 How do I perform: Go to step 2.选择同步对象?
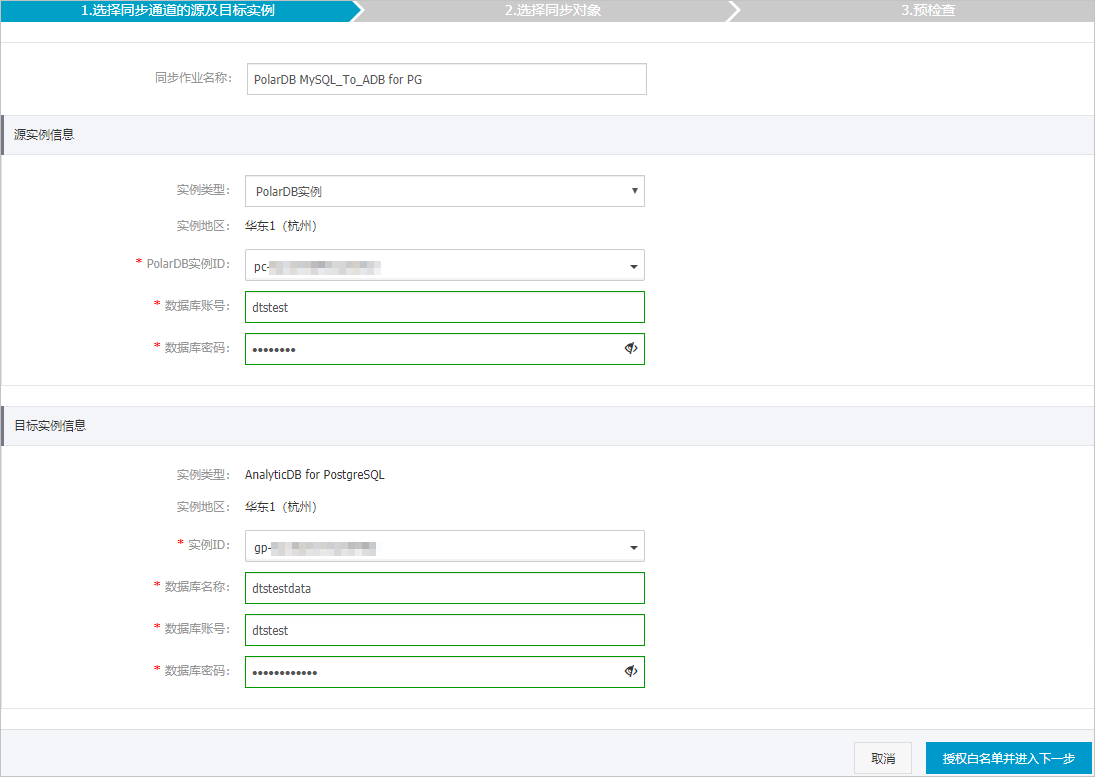(x=553, y=10)
